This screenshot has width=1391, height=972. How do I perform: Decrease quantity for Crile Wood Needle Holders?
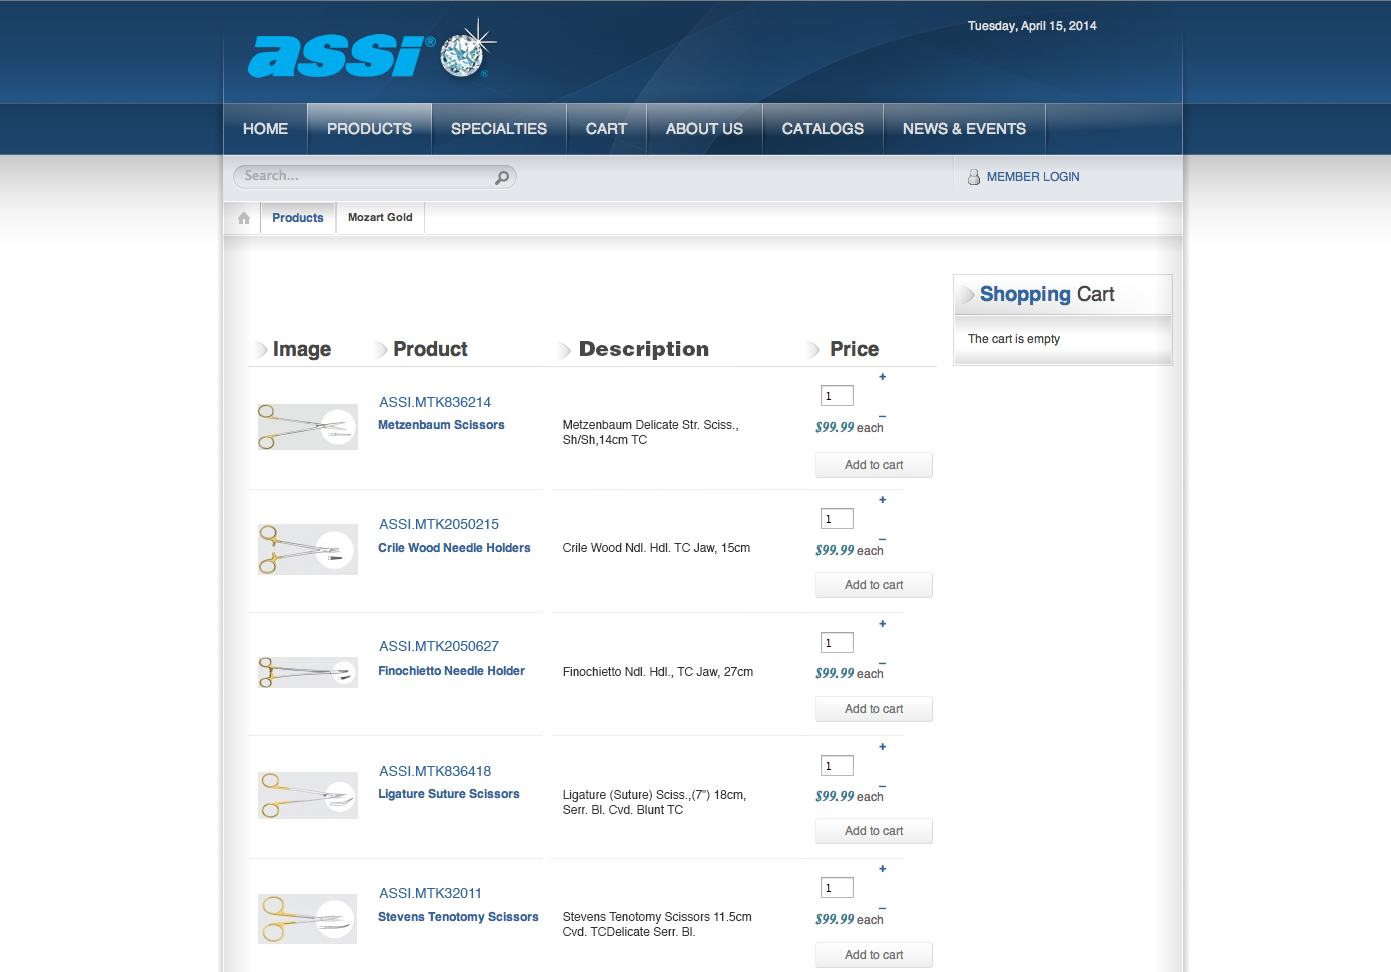[x=882, y=539]
